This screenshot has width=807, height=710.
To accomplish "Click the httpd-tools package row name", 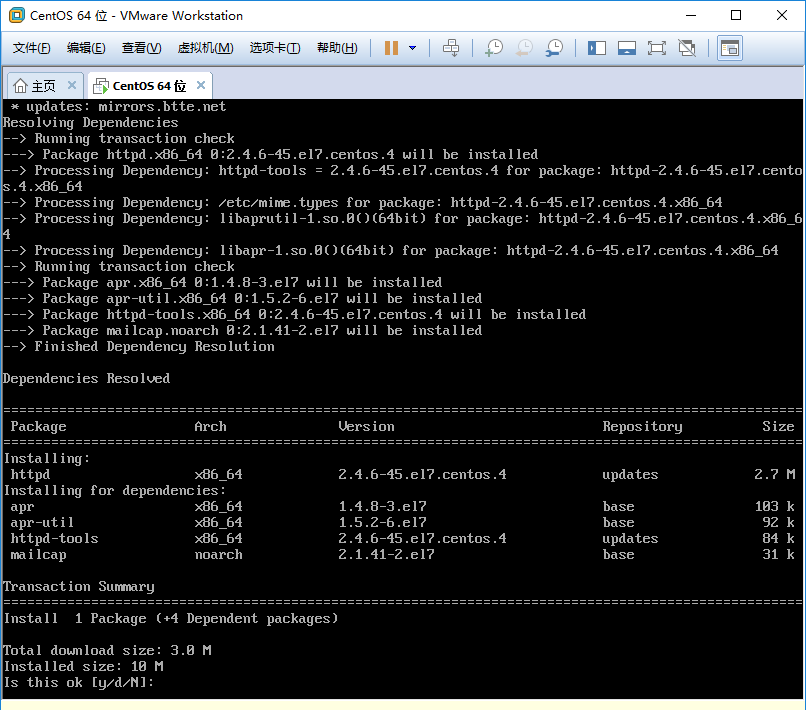I will point(55,539).
